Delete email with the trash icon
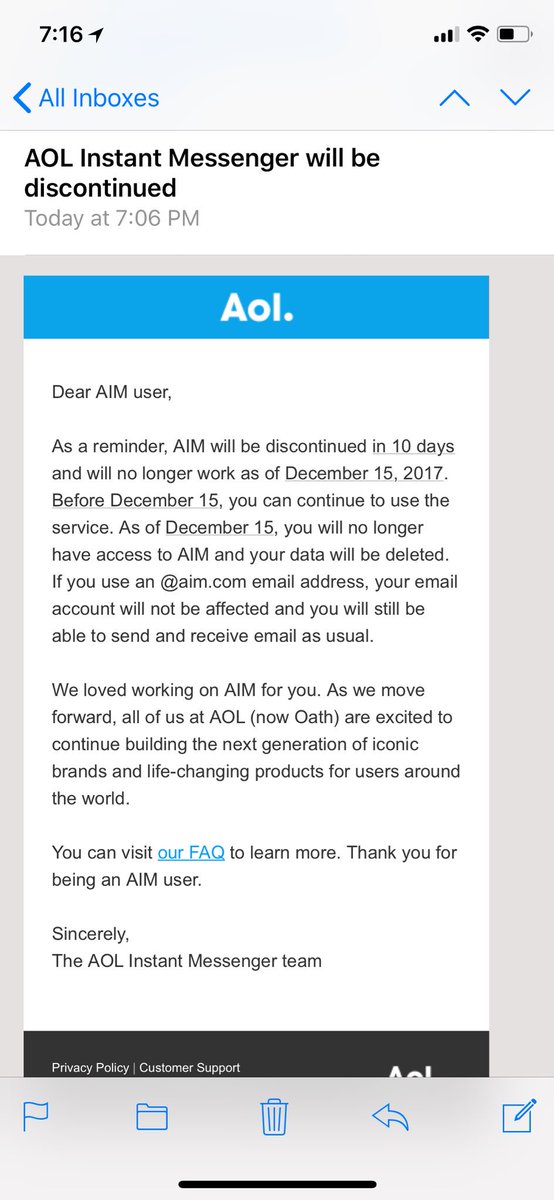554x1200 pixels. pos(274,1115)
